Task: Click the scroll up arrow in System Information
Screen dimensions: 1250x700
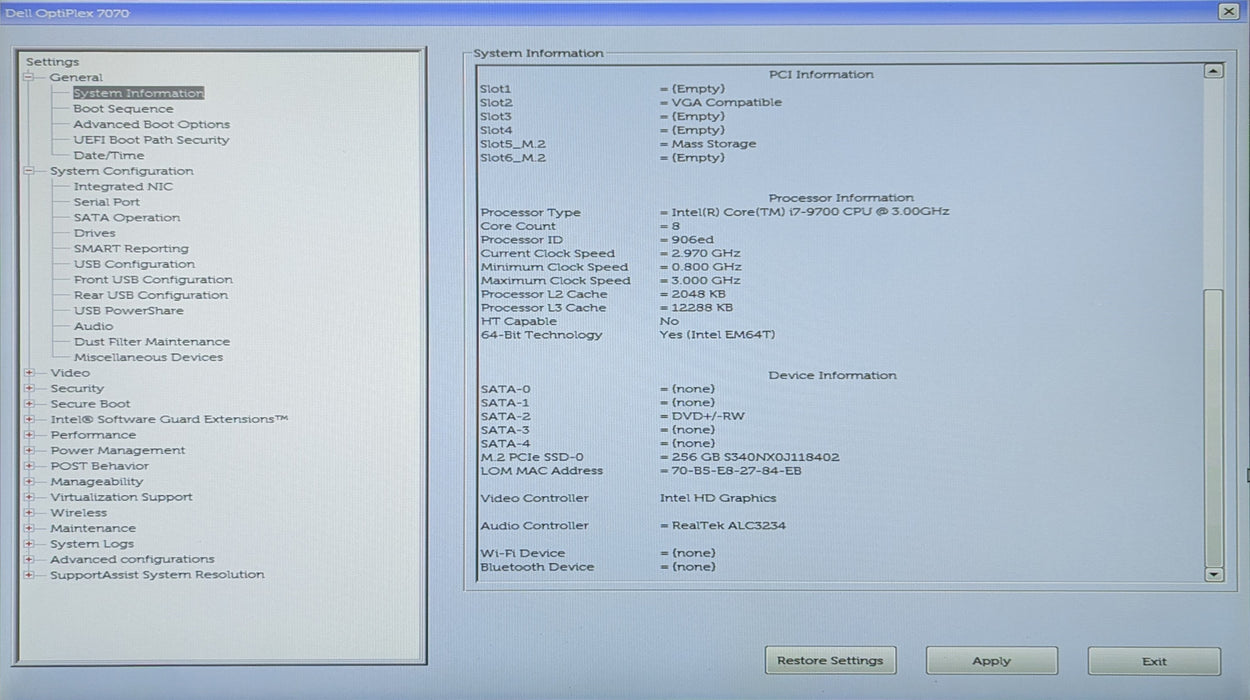Action: [1213, 71]
